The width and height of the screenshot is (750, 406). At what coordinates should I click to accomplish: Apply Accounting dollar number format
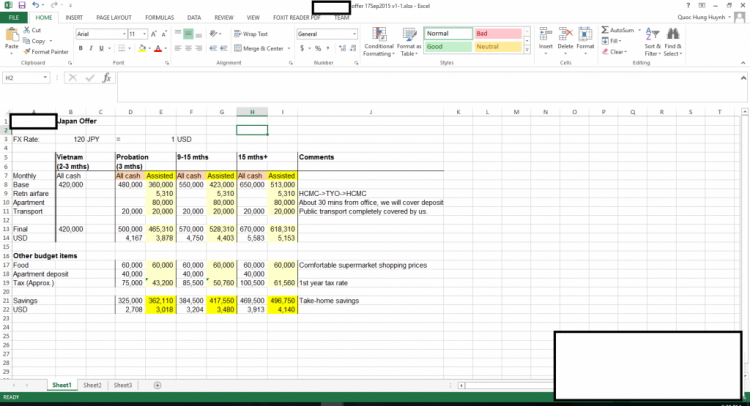click(x=302, y=48)
